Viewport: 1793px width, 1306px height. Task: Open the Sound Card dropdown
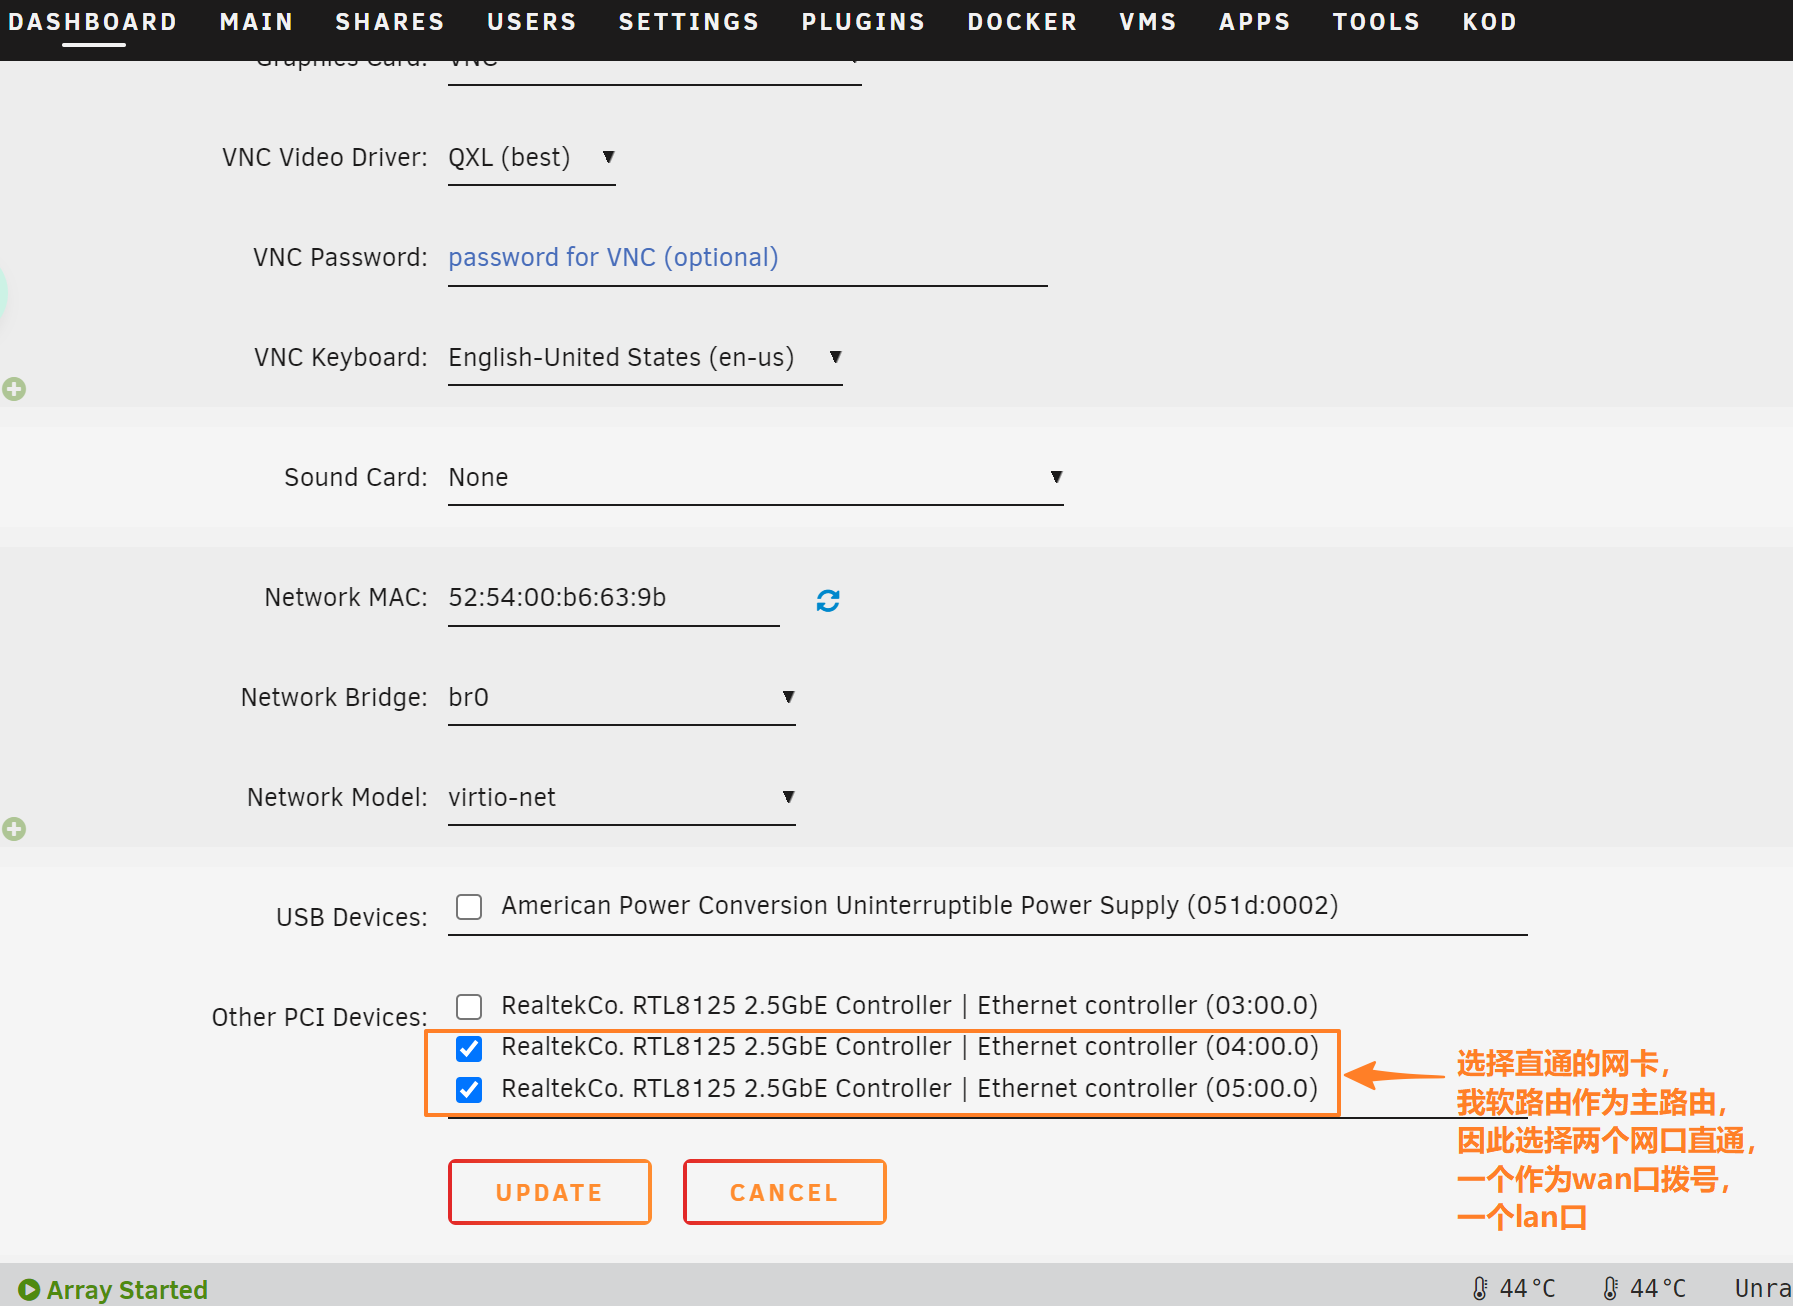click(755, 478)
